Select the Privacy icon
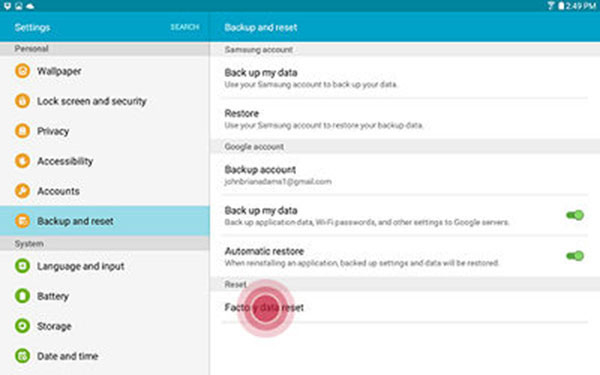 pyautogui.click(x=22, y=131)
